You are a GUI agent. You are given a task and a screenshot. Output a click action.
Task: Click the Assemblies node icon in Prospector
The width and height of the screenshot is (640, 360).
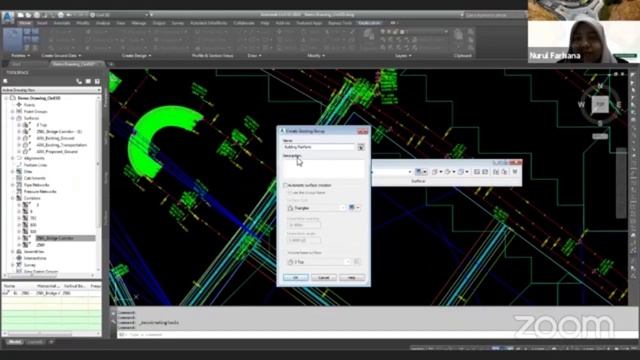point(19,251)
